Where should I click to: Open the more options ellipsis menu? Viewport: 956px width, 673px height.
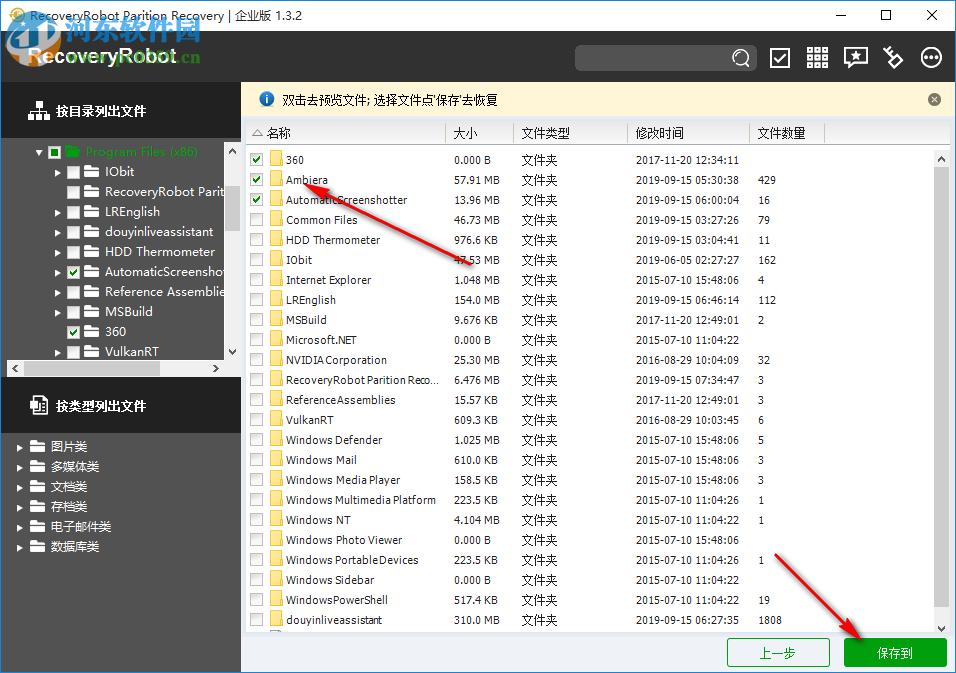point(931,58)
